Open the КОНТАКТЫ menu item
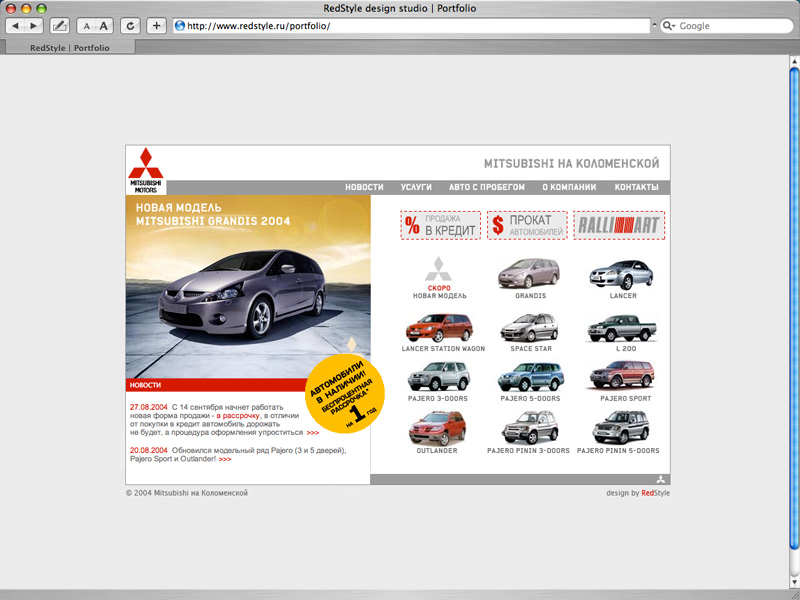This screenshot has width=800, height=600. click(636, 187)
